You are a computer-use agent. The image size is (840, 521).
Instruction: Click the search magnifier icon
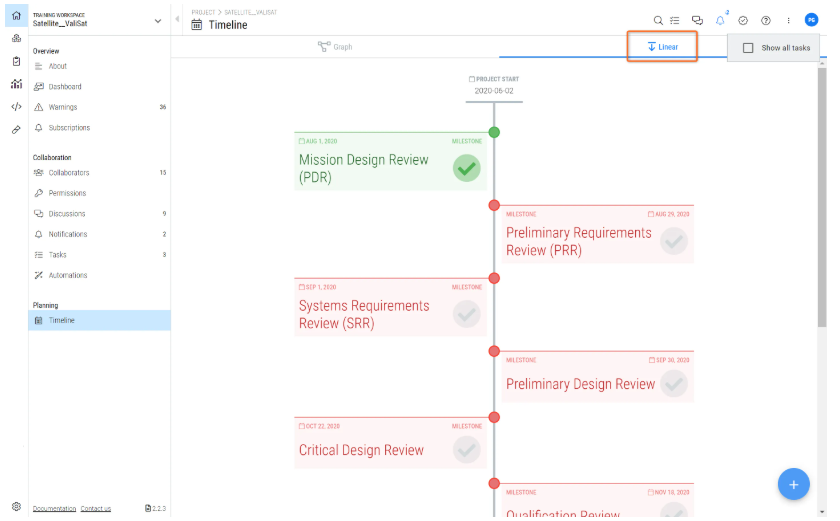(x=658, y=20)
